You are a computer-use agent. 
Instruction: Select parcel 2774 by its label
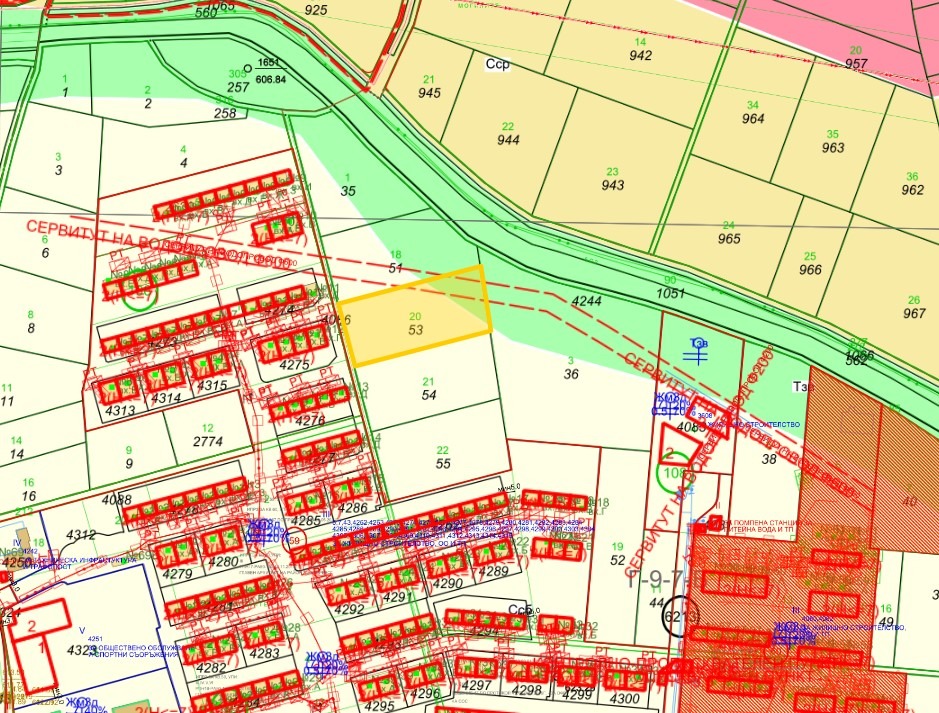click(206, 440)
